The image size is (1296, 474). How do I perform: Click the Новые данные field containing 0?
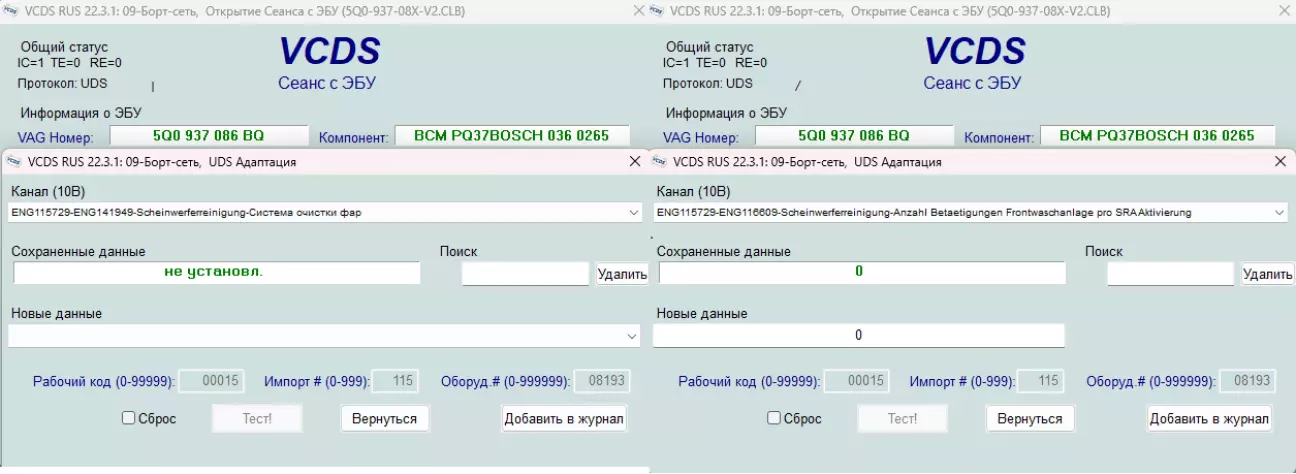point(859,336)
